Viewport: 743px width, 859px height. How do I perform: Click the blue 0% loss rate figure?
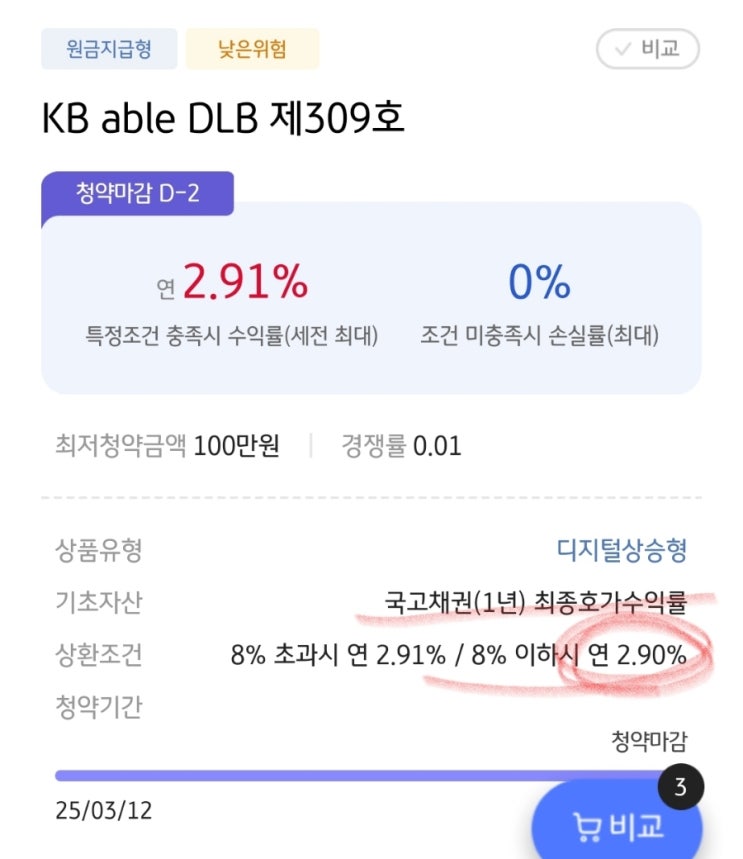[x=539, y=284]
